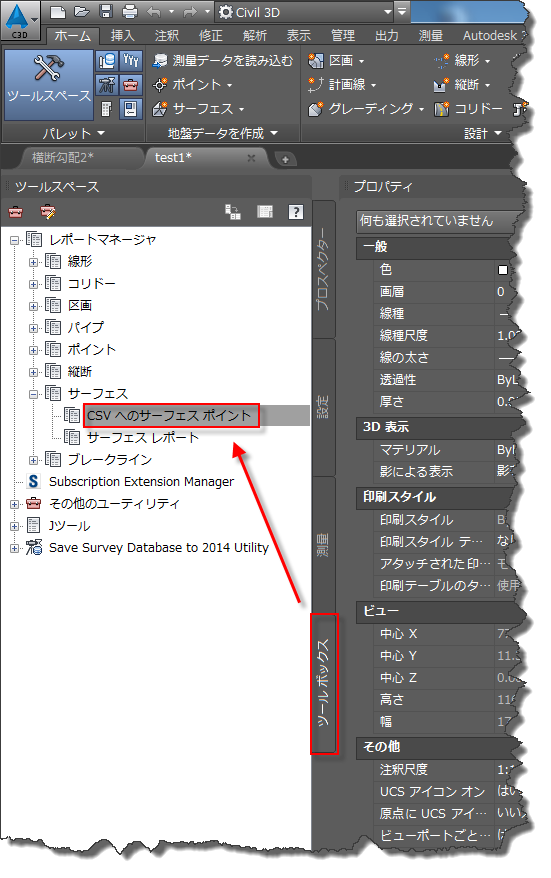This screenshot has width=551, height=878.
Task: Select the 修正 ribbon tab
Action: (x=211, y=35)
